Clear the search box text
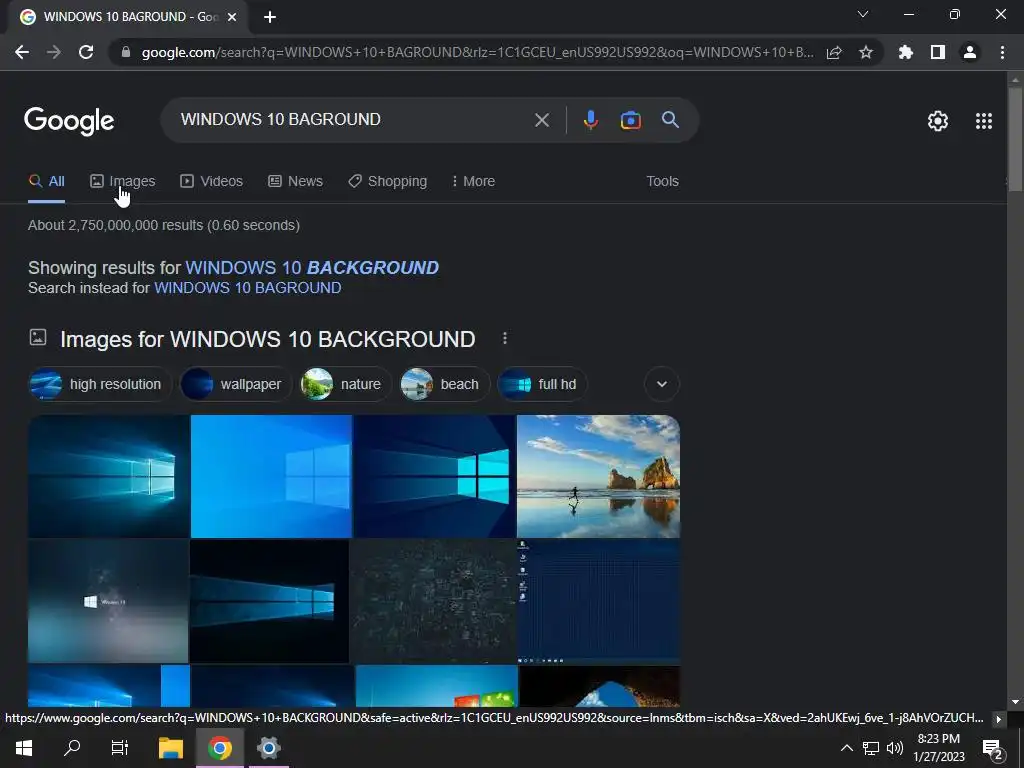Screen dimensions: 1024x768 coord(542,120)
